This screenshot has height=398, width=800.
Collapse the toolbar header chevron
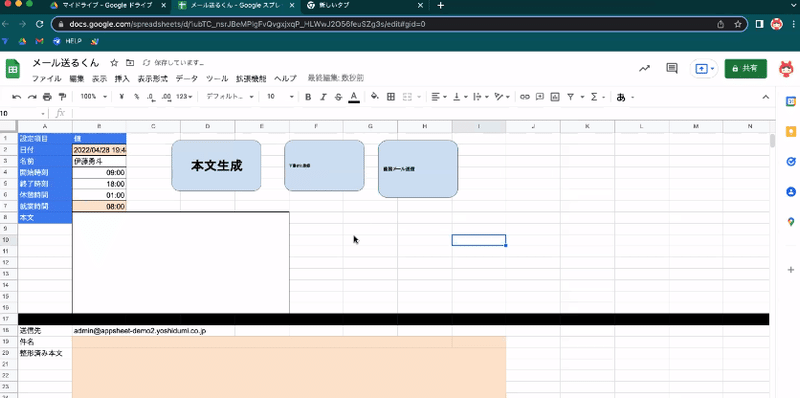pos(765,97)
